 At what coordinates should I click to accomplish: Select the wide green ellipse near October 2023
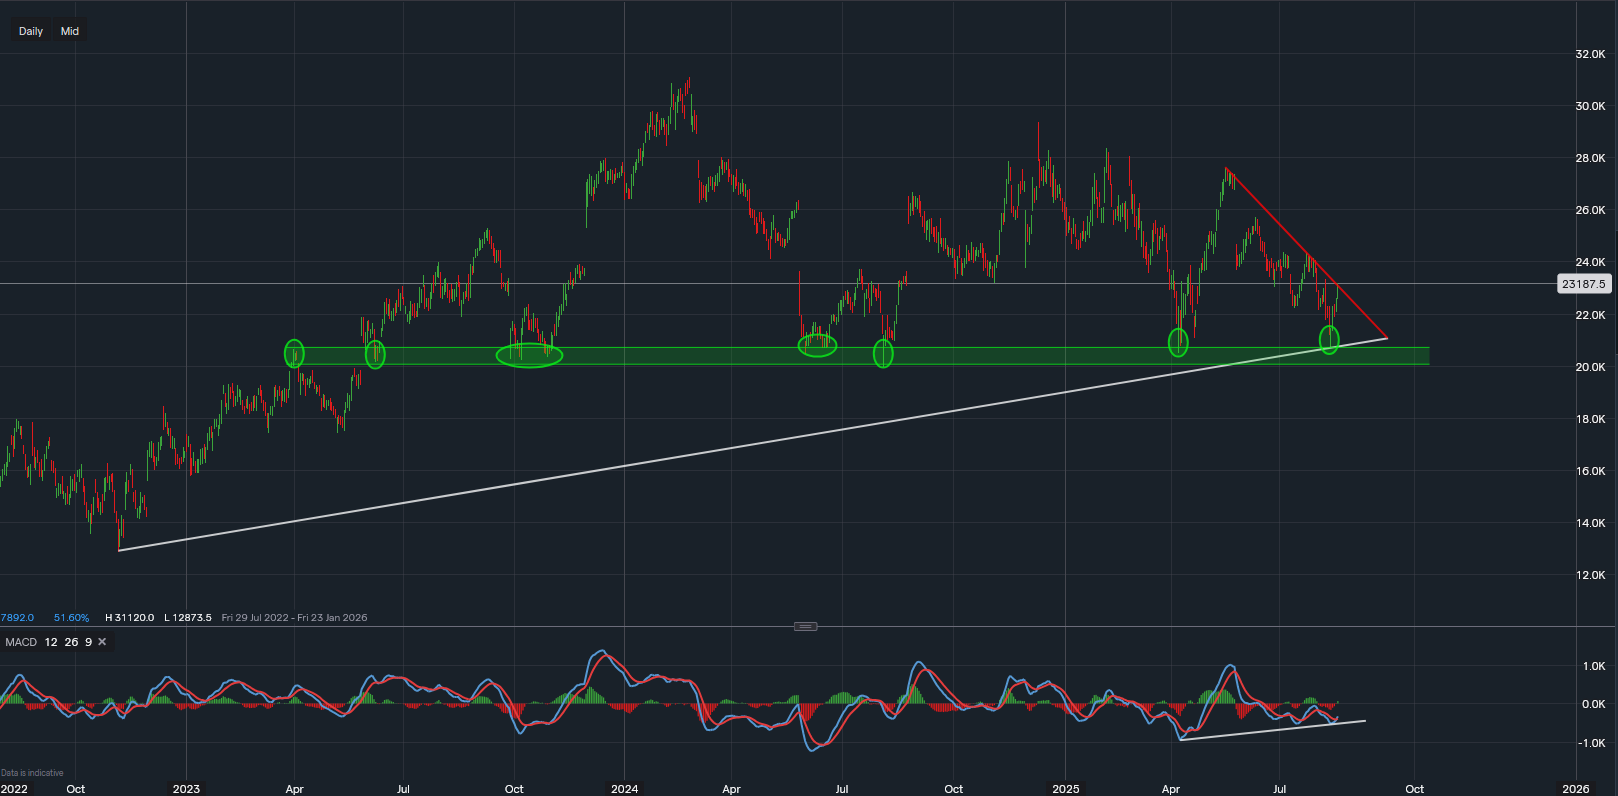pyautogui.click(x=529, y=355)
